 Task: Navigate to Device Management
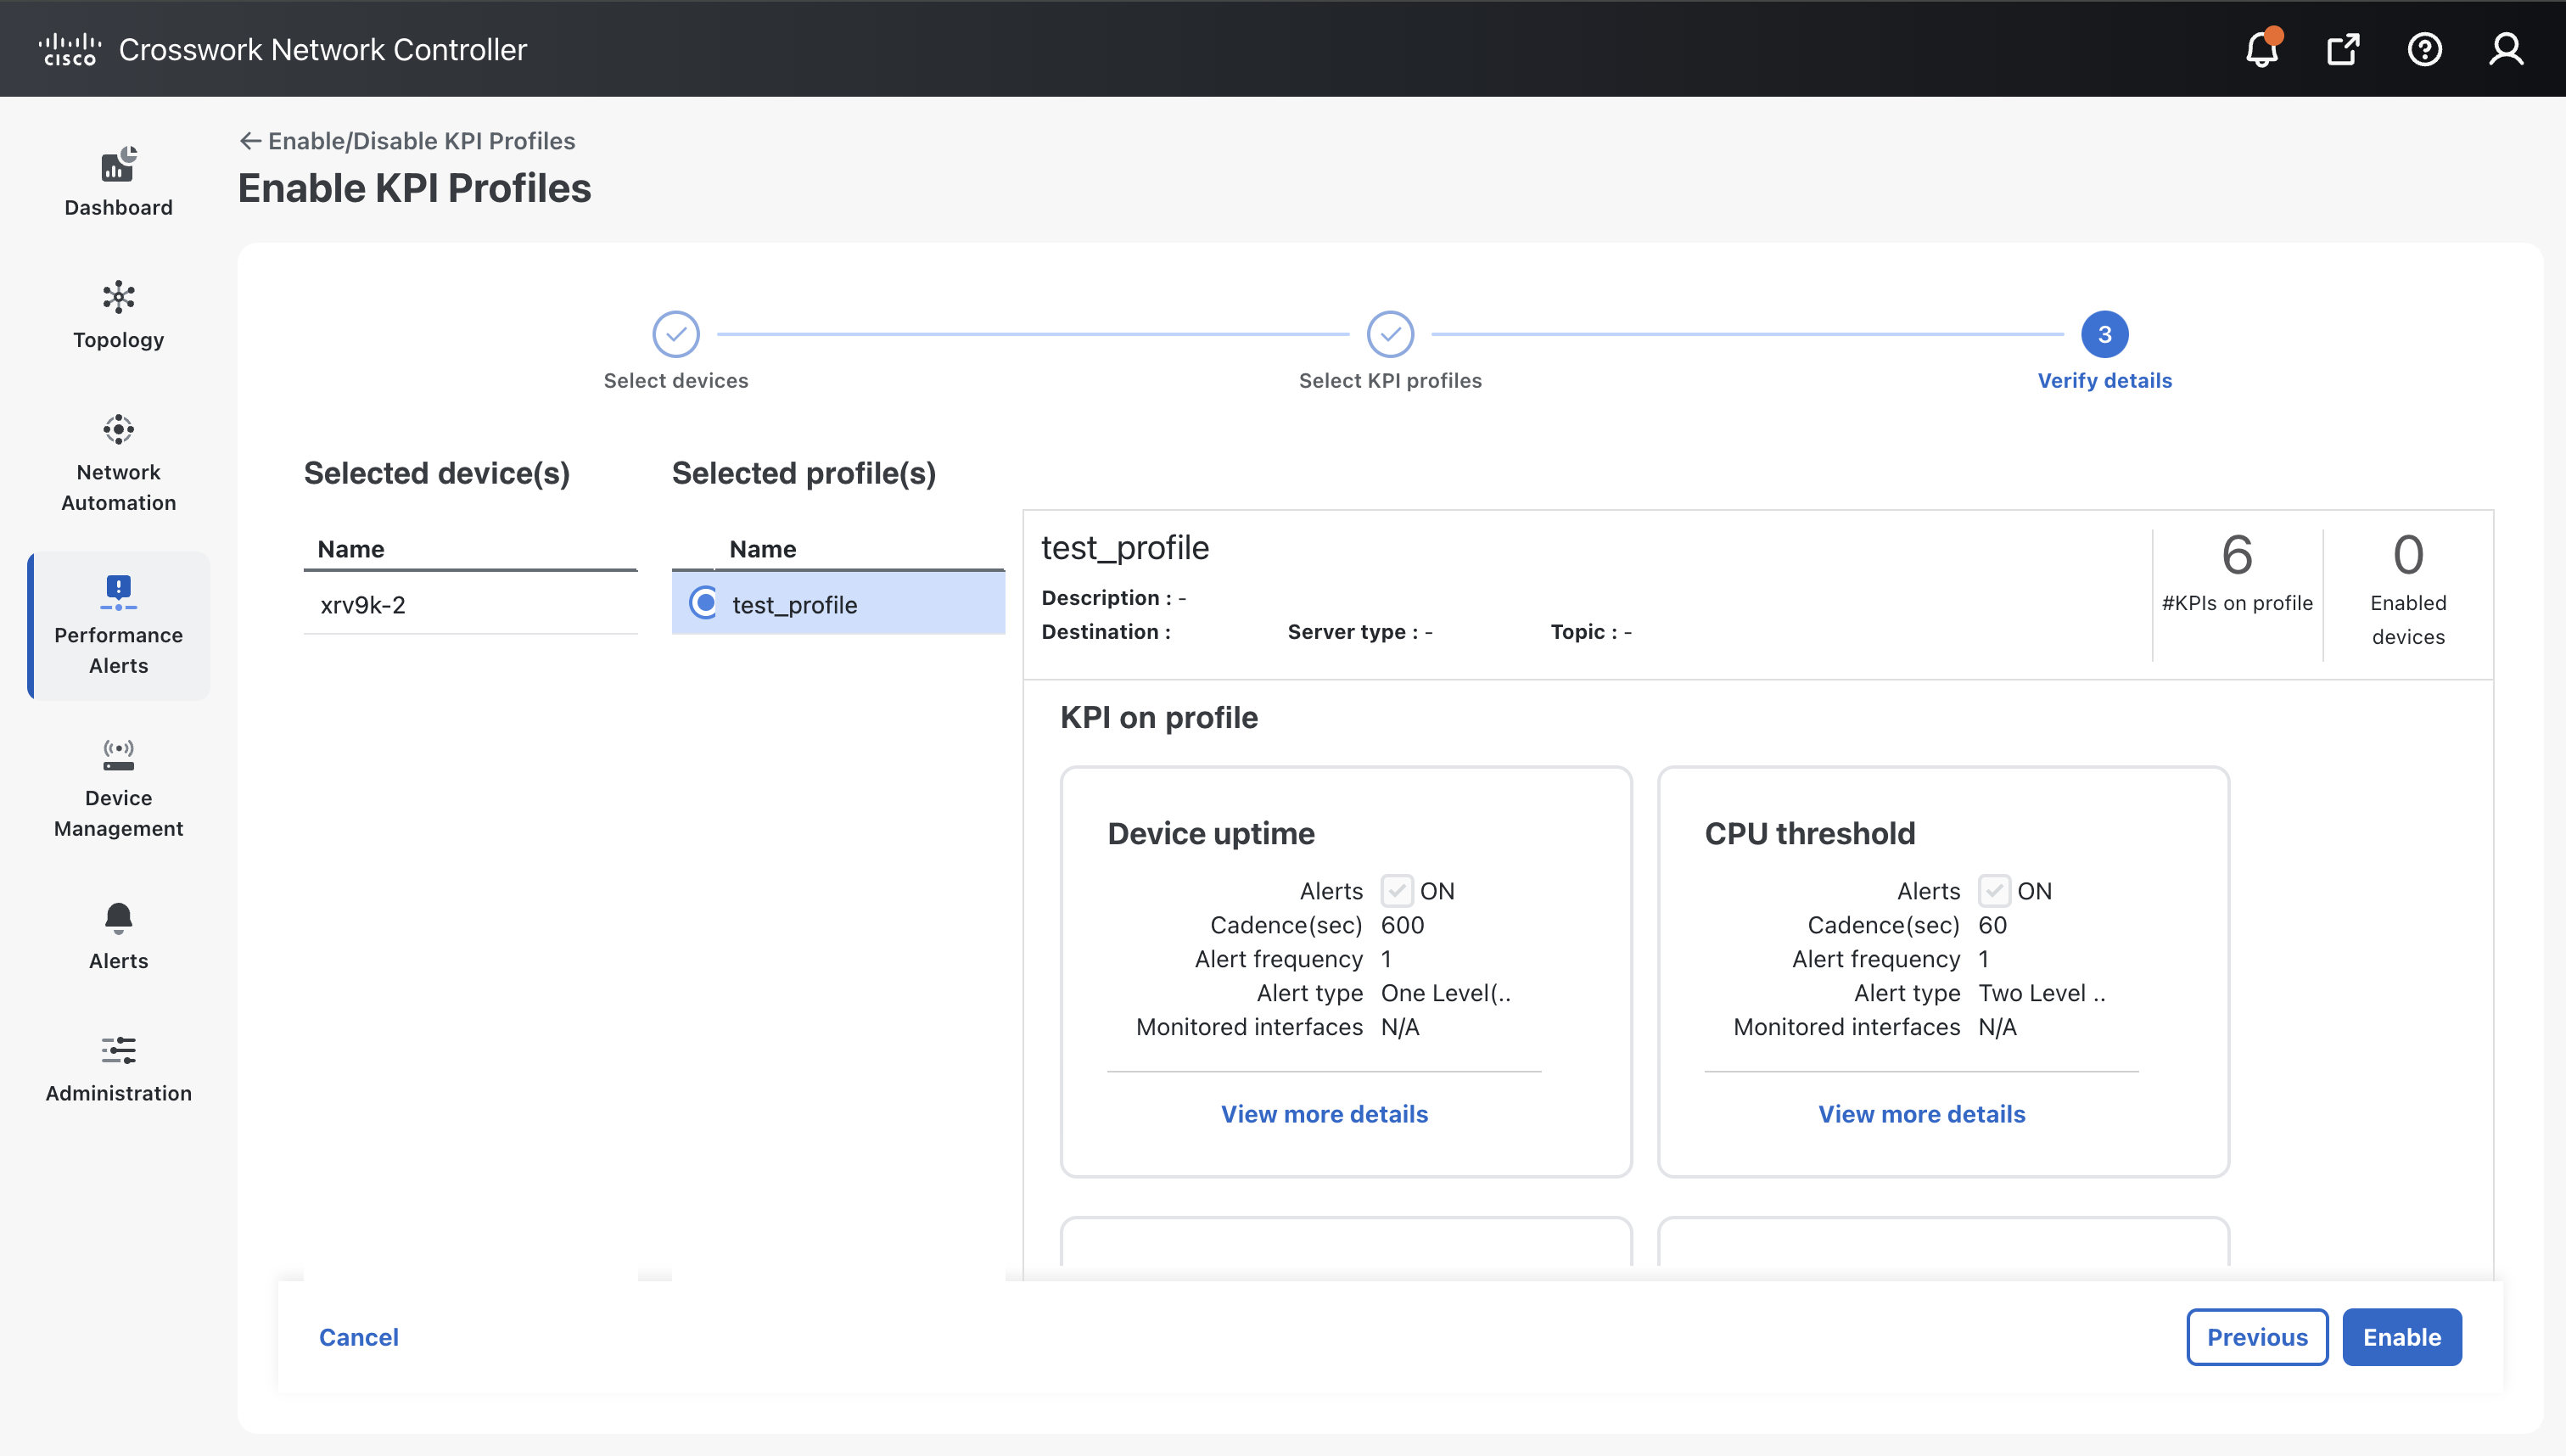tap(117, 788)
